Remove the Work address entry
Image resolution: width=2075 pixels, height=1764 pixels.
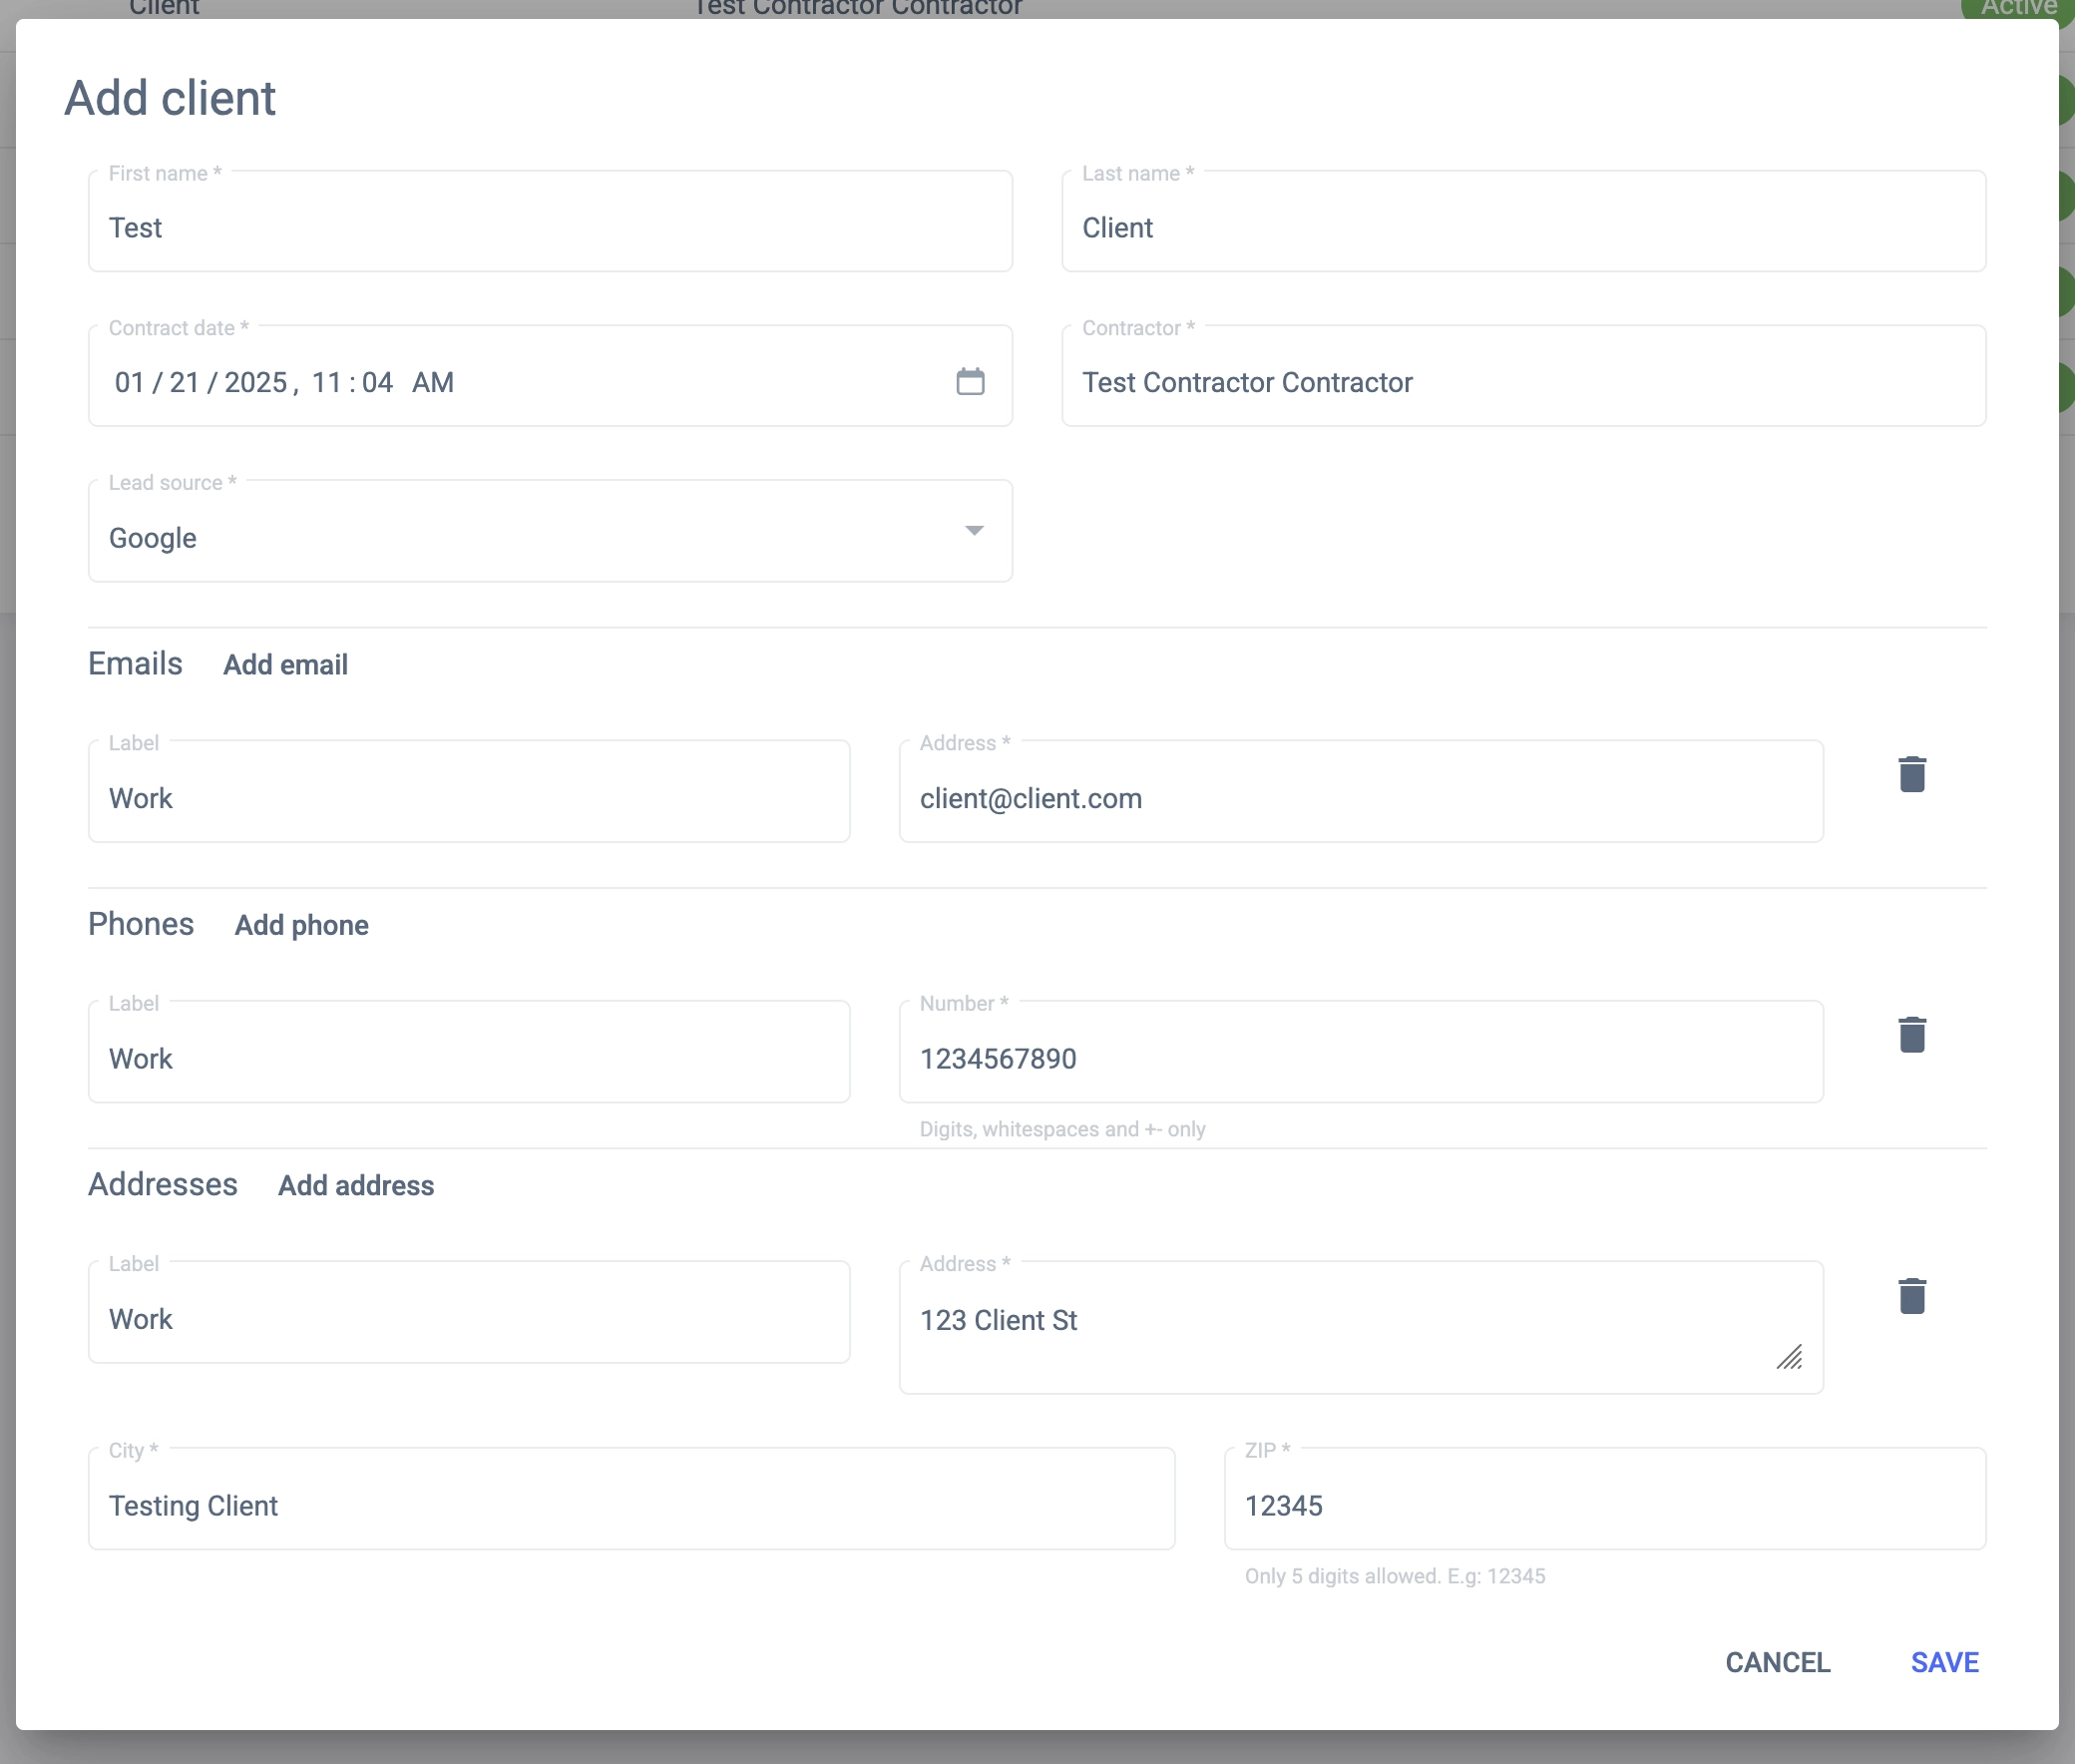(1911, 1296)
